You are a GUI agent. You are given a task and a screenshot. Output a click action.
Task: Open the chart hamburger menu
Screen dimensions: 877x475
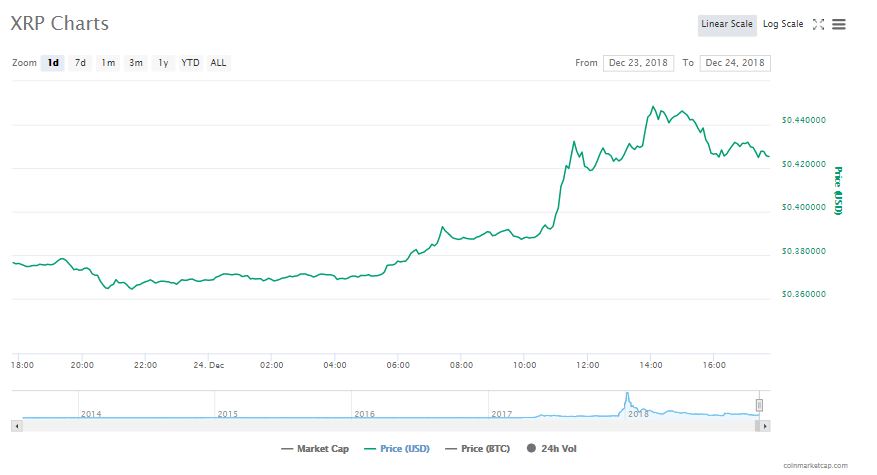[x=838, y=24]
